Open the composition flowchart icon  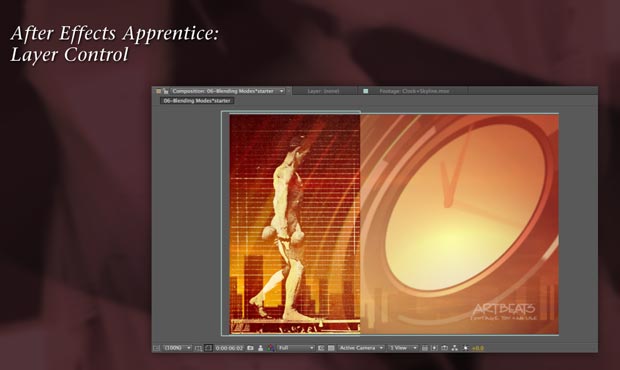coord(455,348)
